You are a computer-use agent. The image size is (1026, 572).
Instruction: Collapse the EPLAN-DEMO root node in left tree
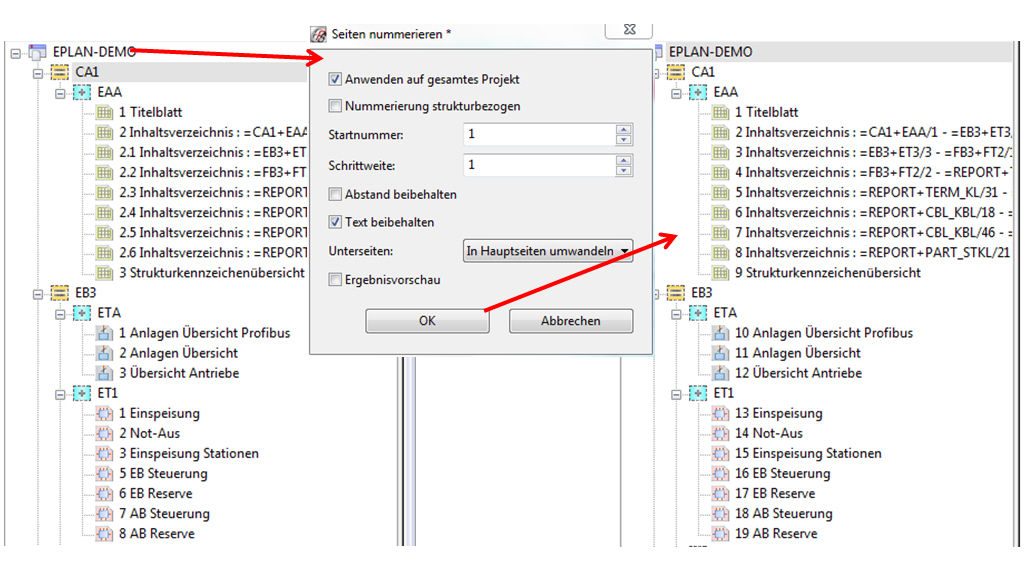(x=16, y=53)
